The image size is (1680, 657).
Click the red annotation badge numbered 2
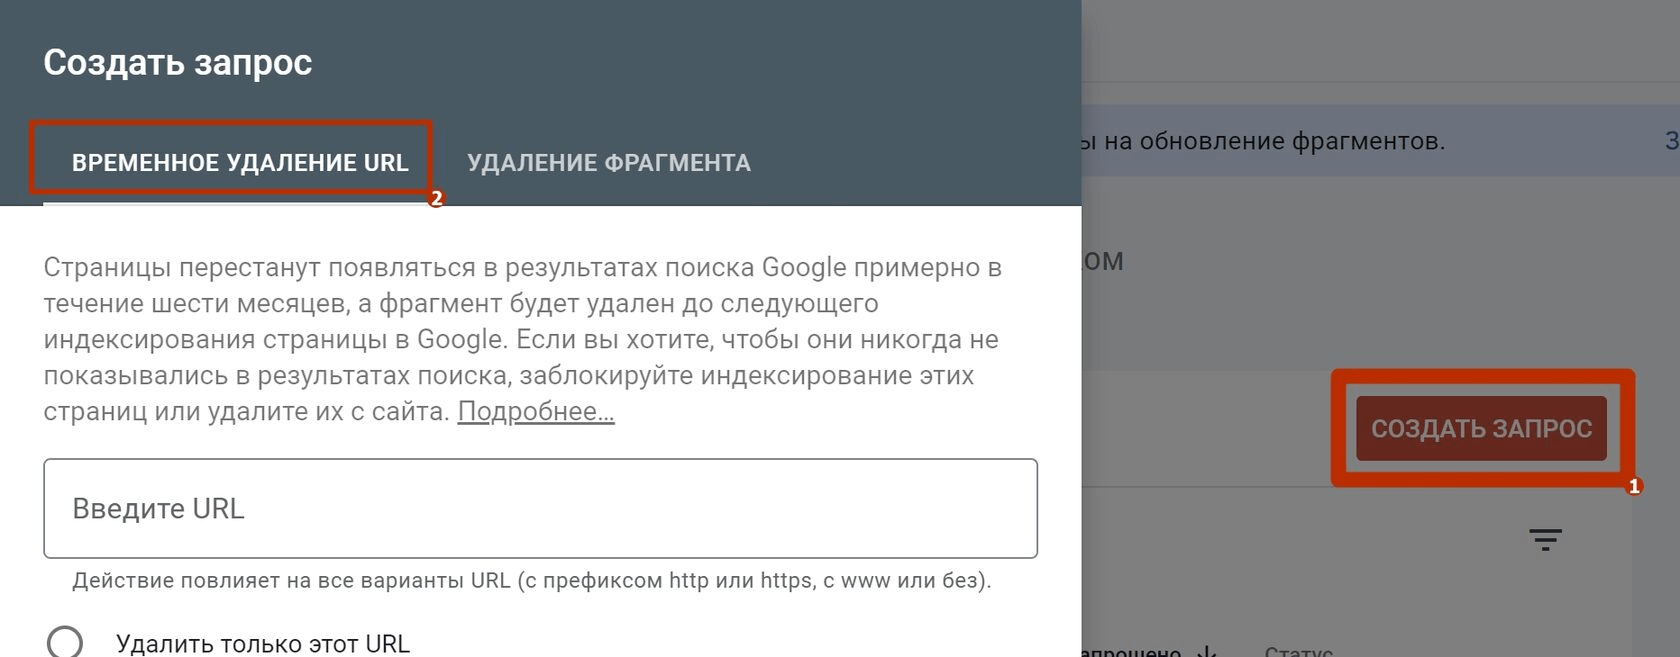[x=436, y=198]
